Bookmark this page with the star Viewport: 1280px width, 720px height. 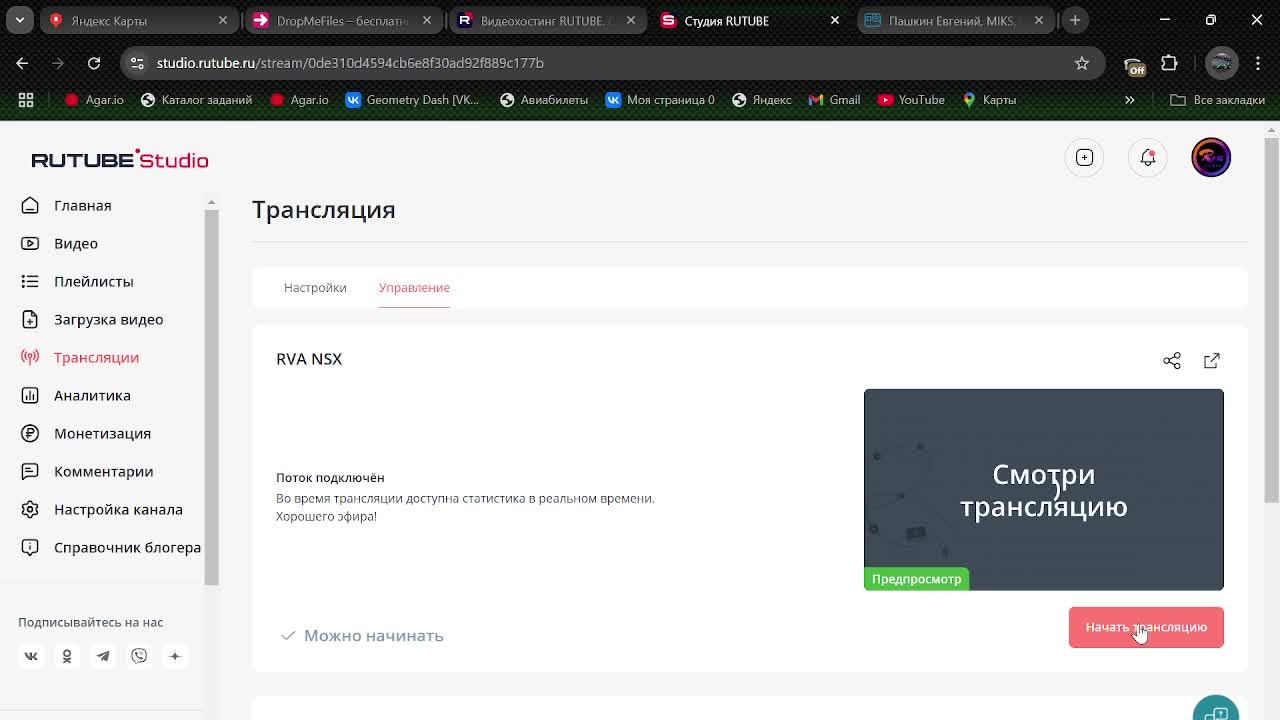pos(1082,63)
